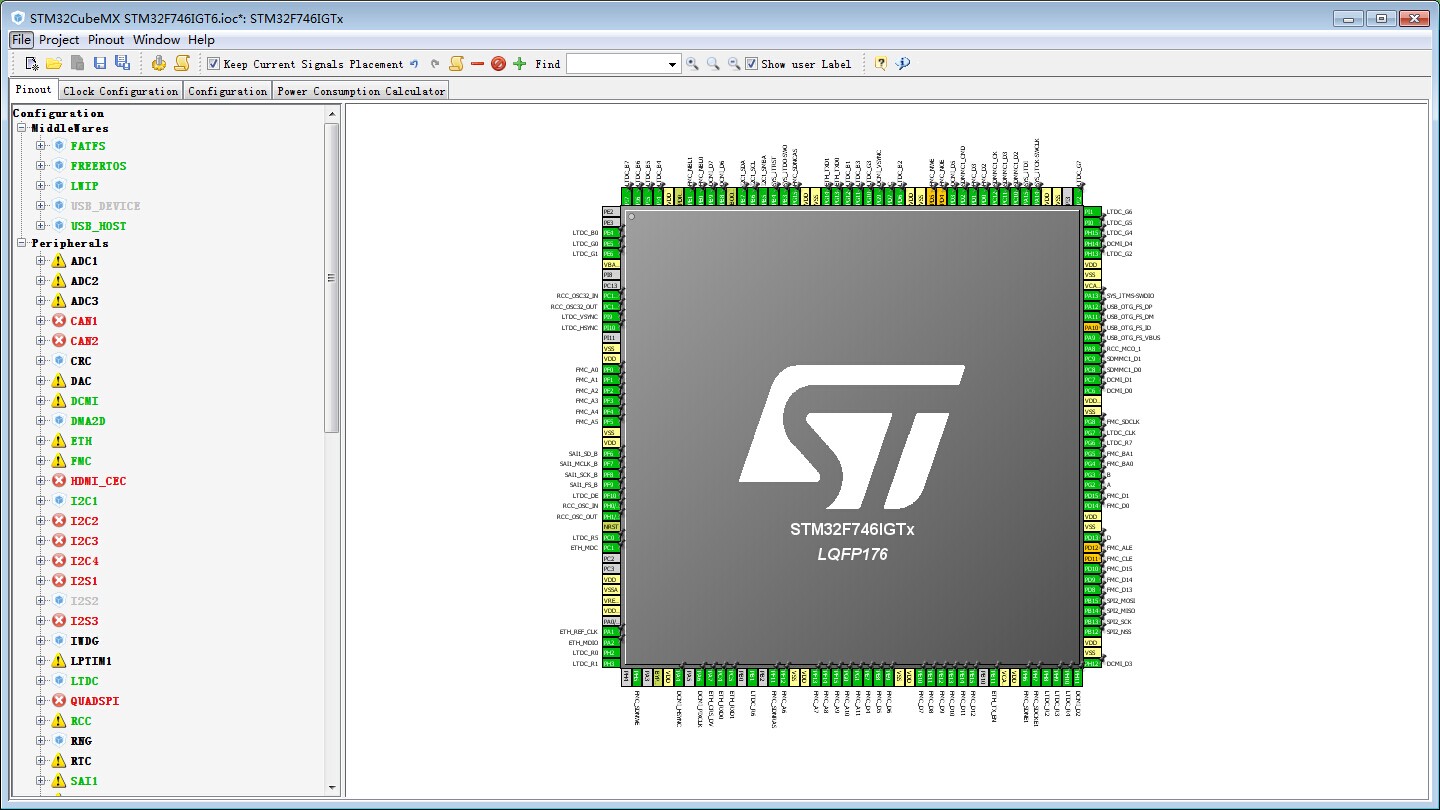Click the Save Project floppy icon

pos(100,64)
